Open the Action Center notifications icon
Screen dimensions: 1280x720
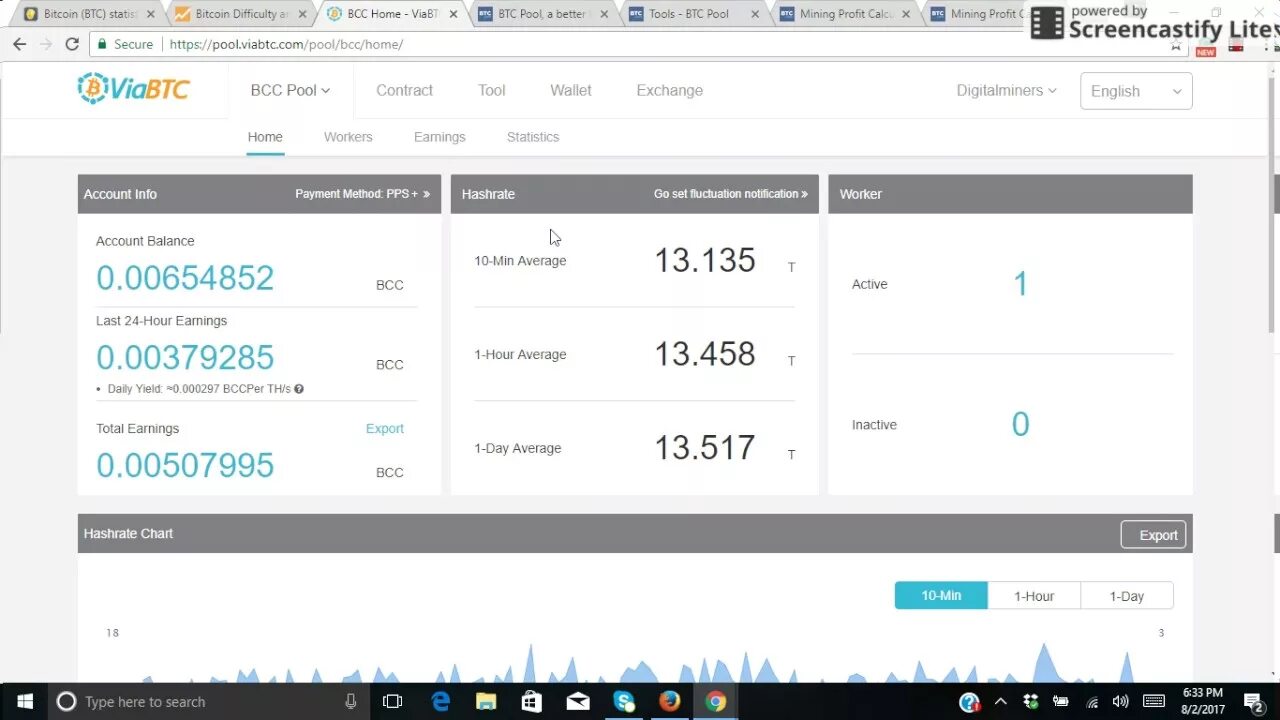[x=1253, y=701]
